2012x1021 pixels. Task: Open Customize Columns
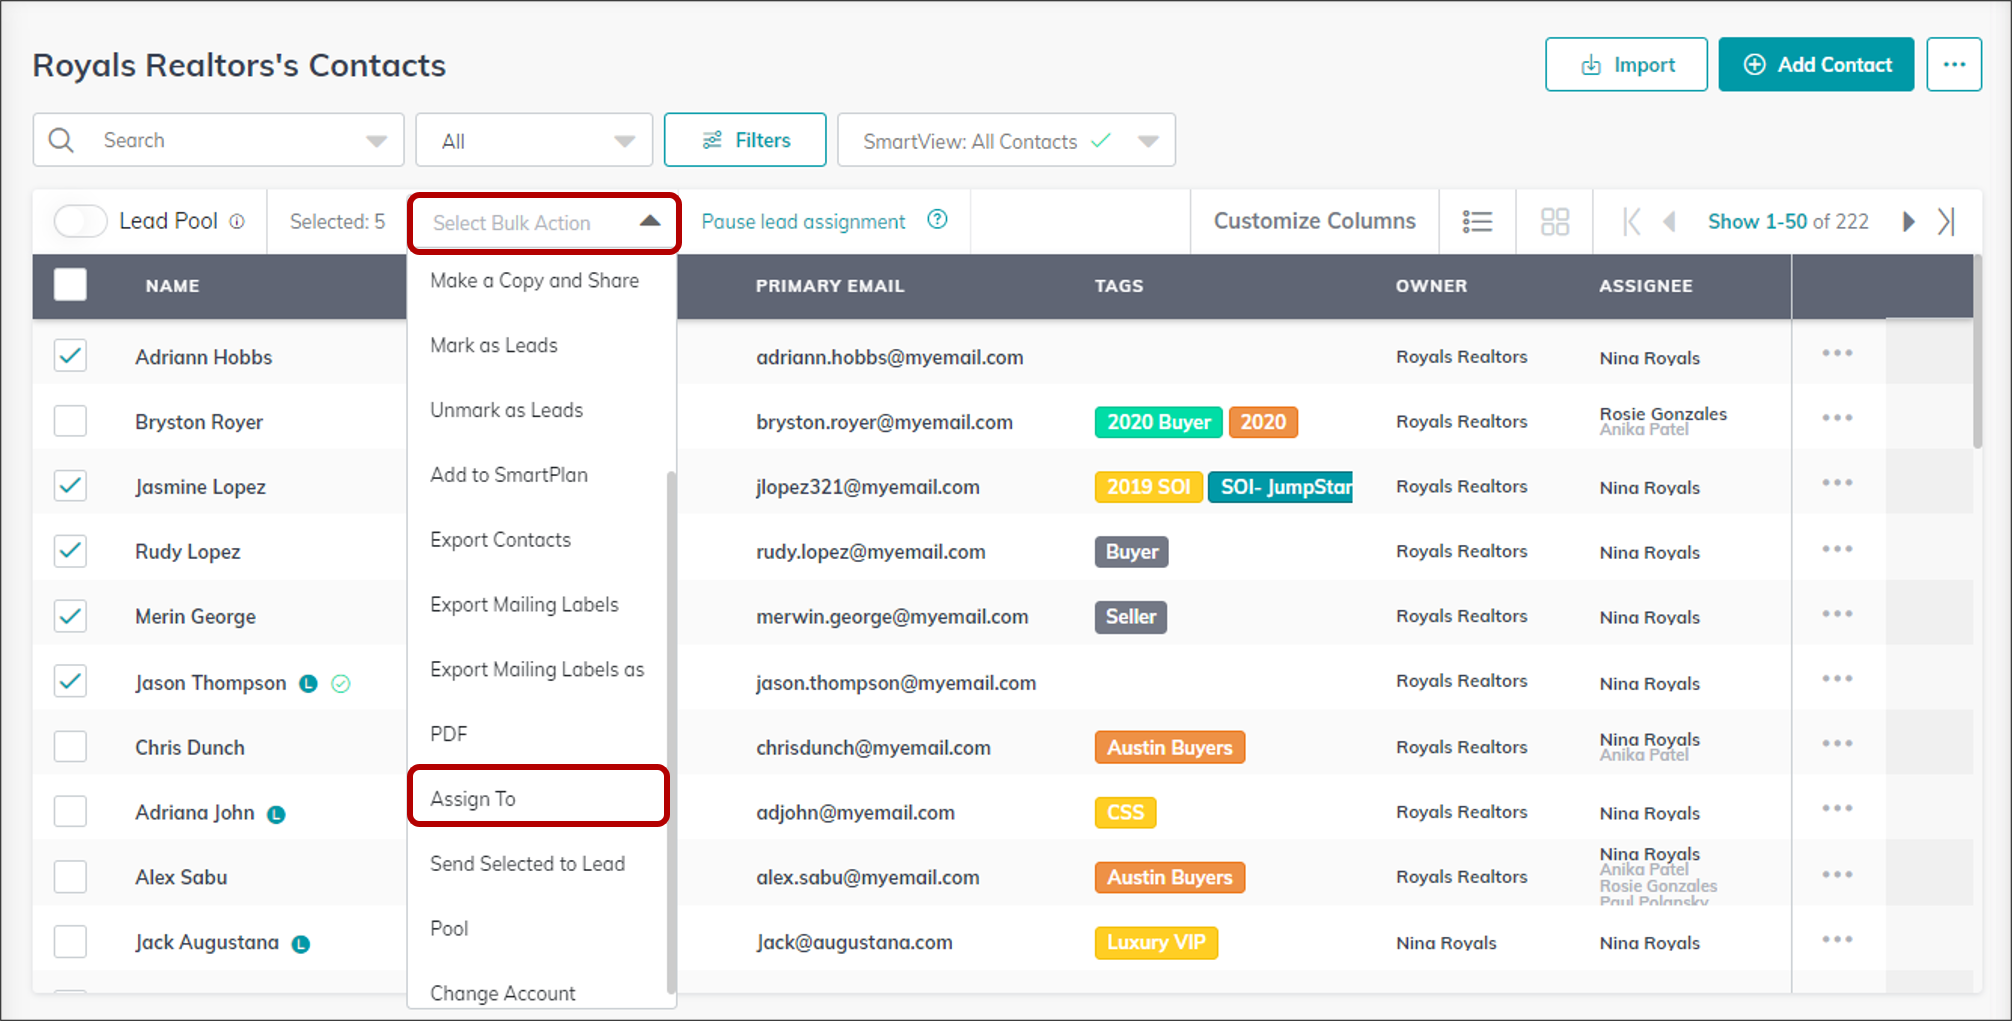click(x=1314, y=221)
